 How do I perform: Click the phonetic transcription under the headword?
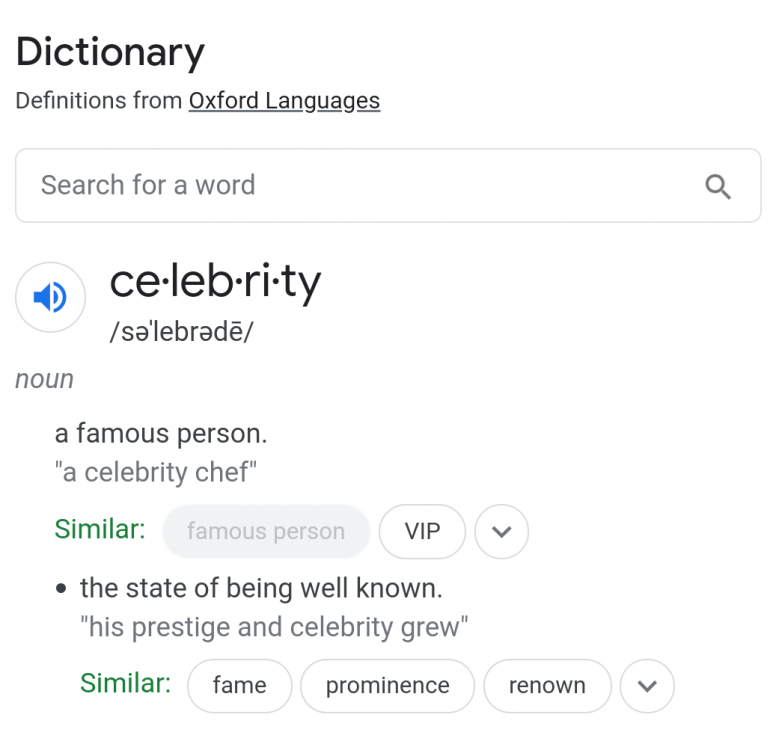[181, 332]
